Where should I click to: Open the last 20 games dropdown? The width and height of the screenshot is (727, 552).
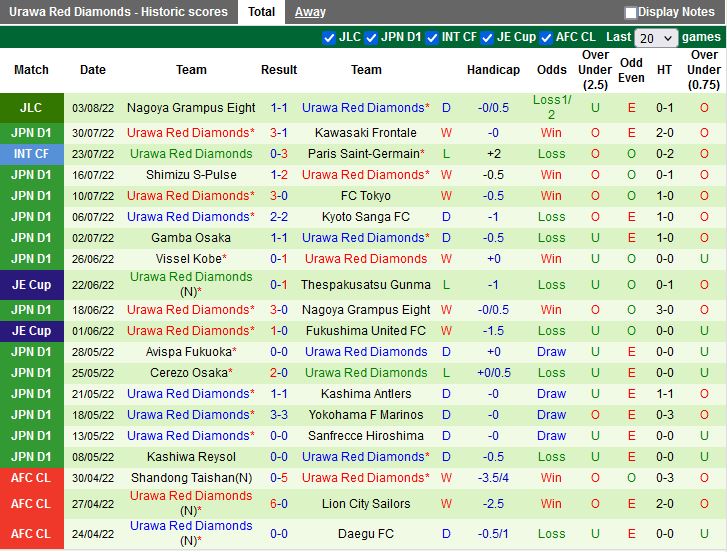tap(656, 38)
